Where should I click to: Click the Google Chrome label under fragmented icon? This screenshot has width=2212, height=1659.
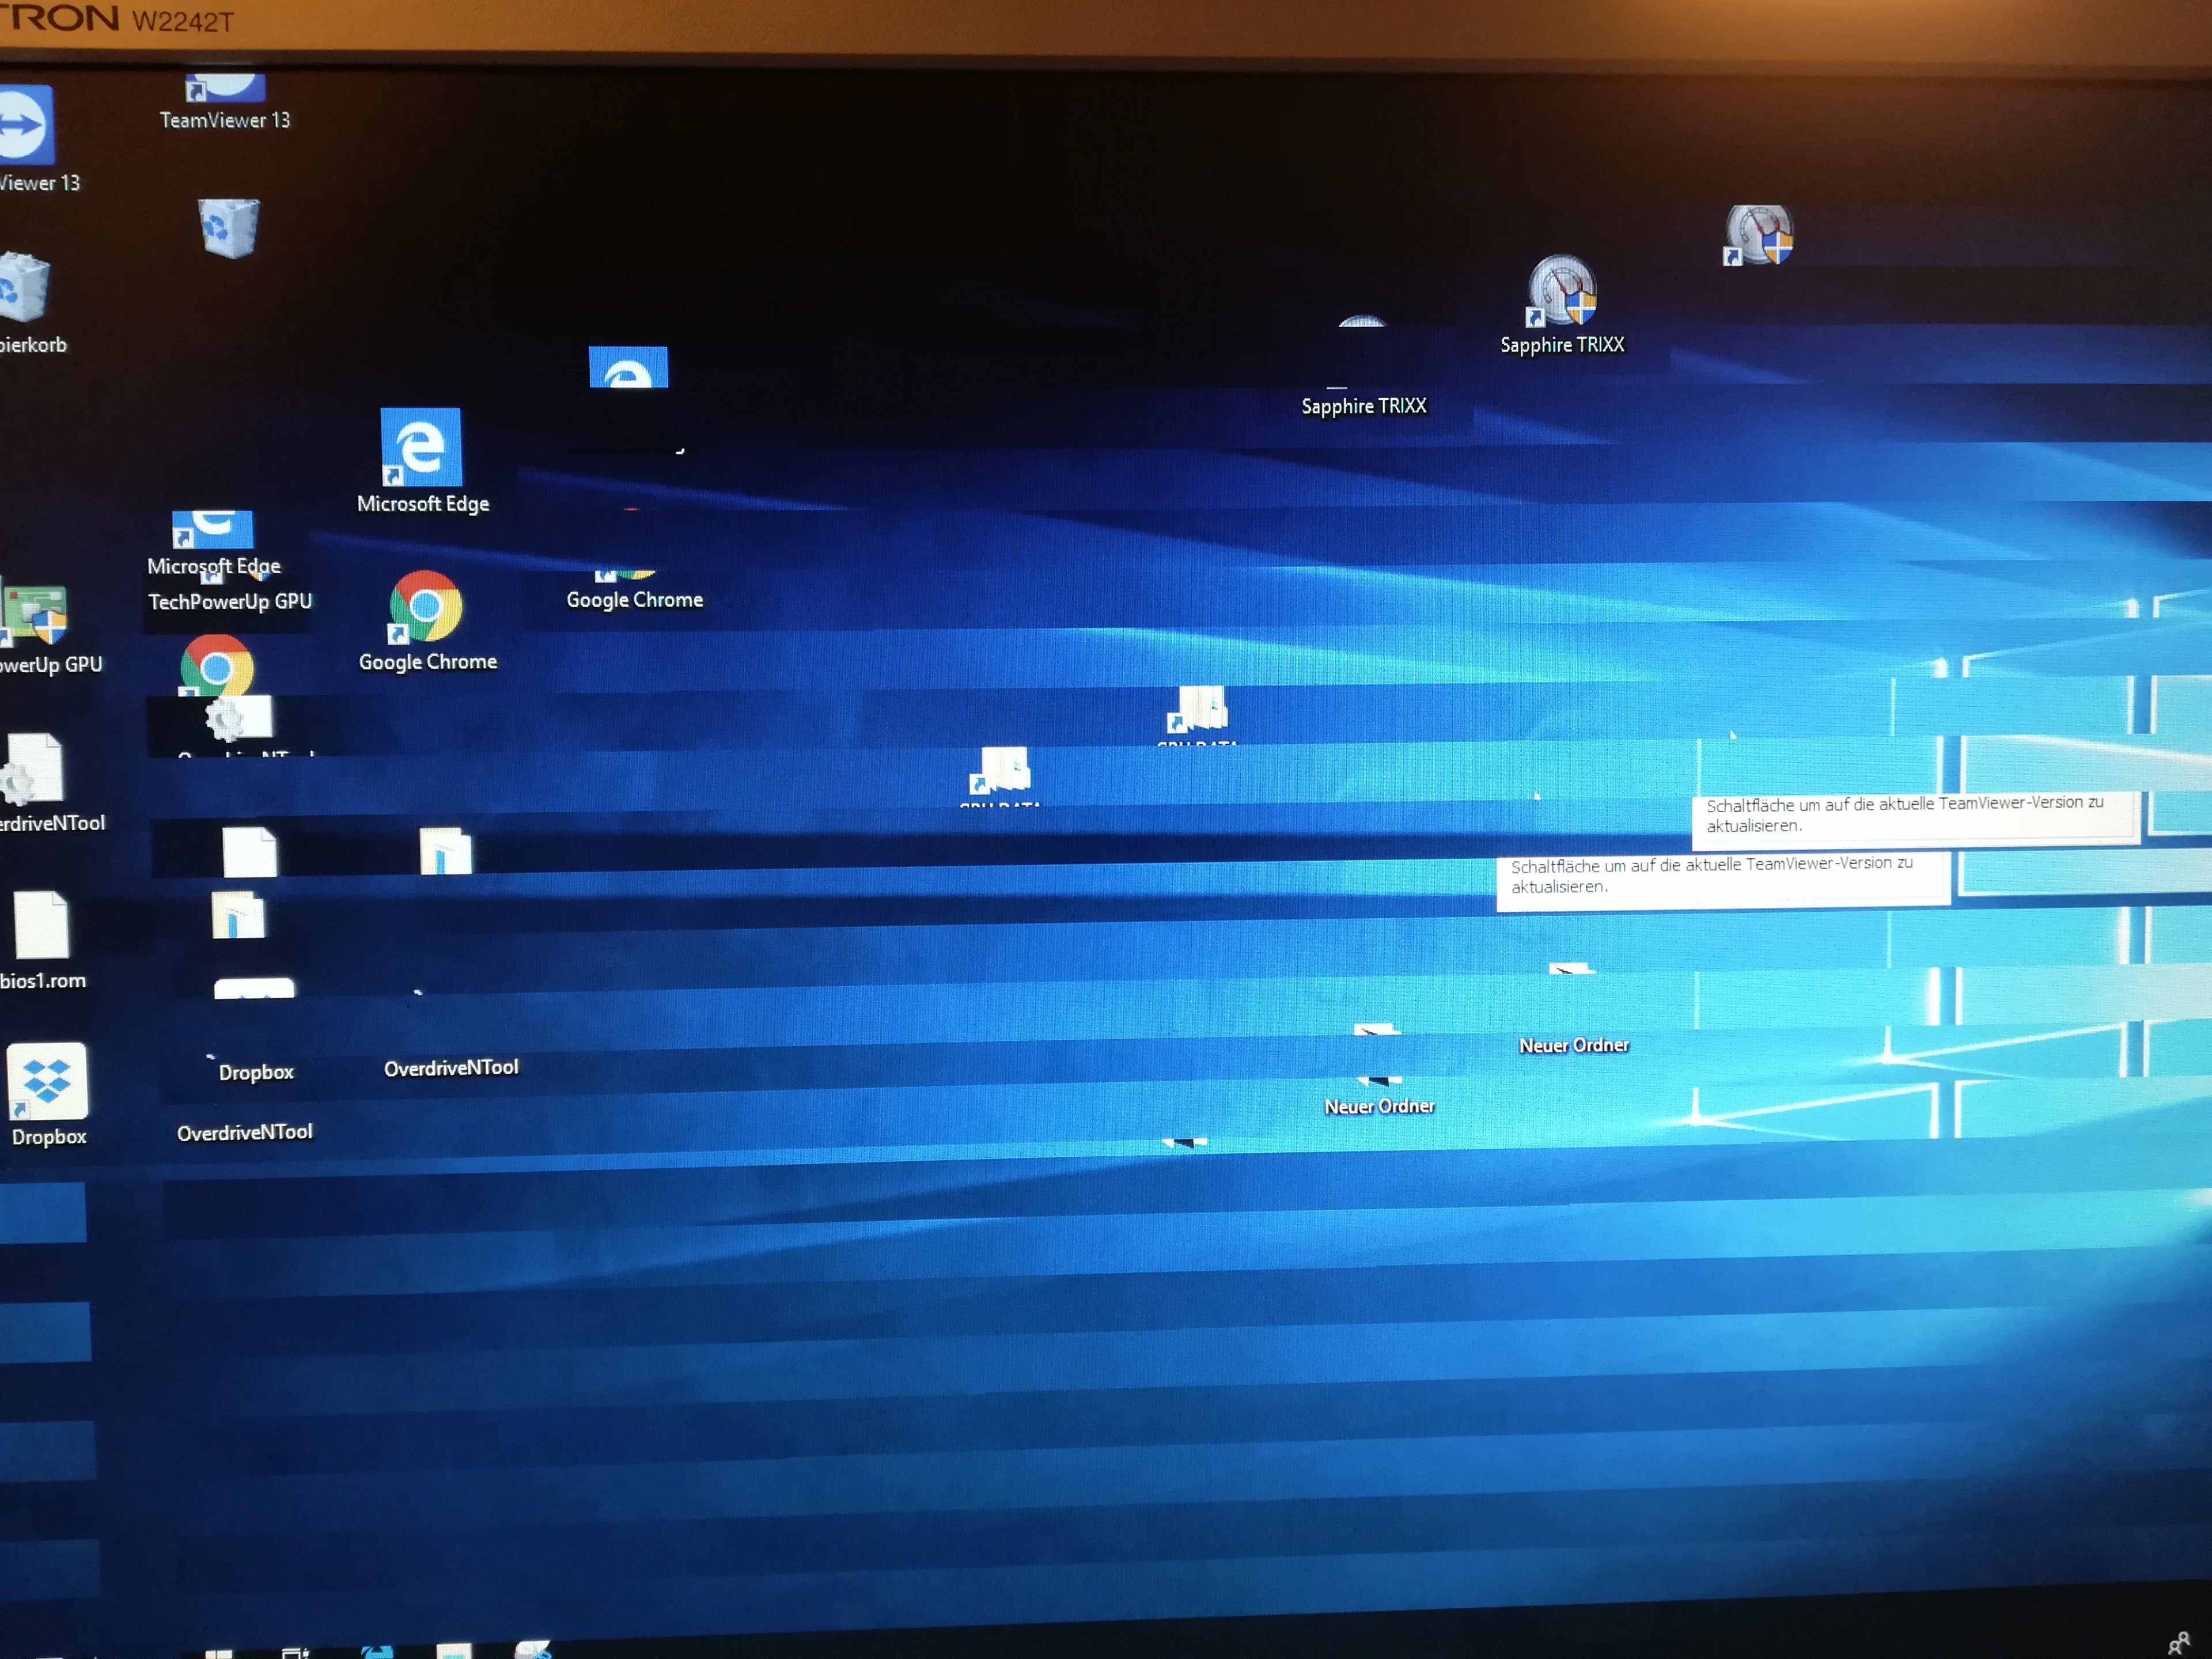(x=634, y=600)
